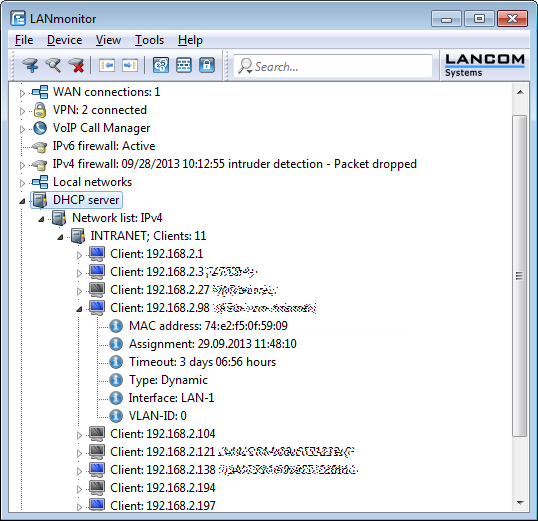The width and height of the screenshot is (538, 521).
Task: Select the VoIP Call Manager item
Action: coord(101,128)
